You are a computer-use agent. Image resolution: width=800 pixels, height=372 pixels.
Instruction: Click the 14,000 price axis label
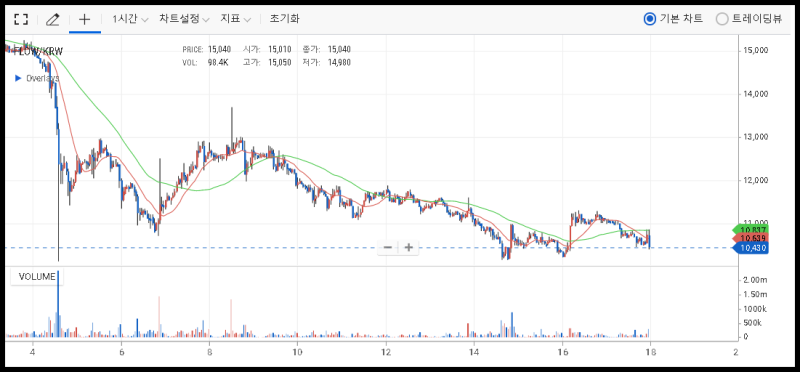[x=756, y=94]
